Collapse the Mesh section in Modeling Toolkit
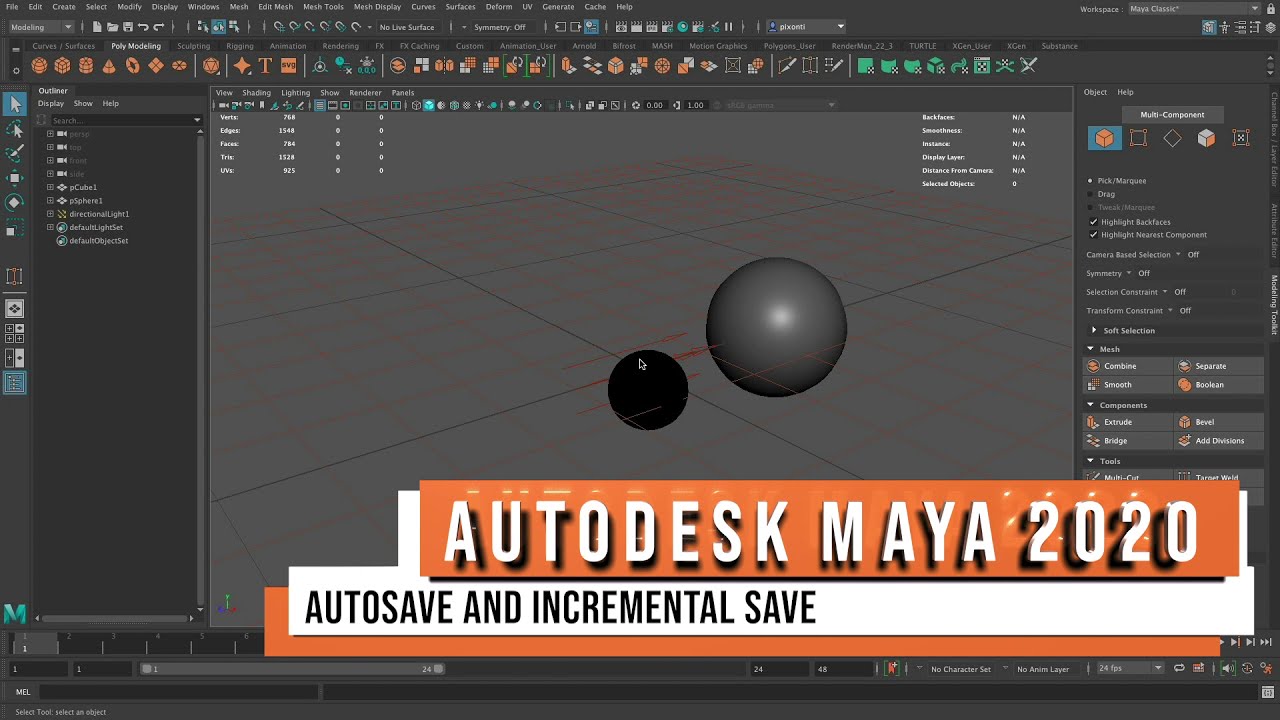This screenshot has height=720, width=1280. (1091, 349)
